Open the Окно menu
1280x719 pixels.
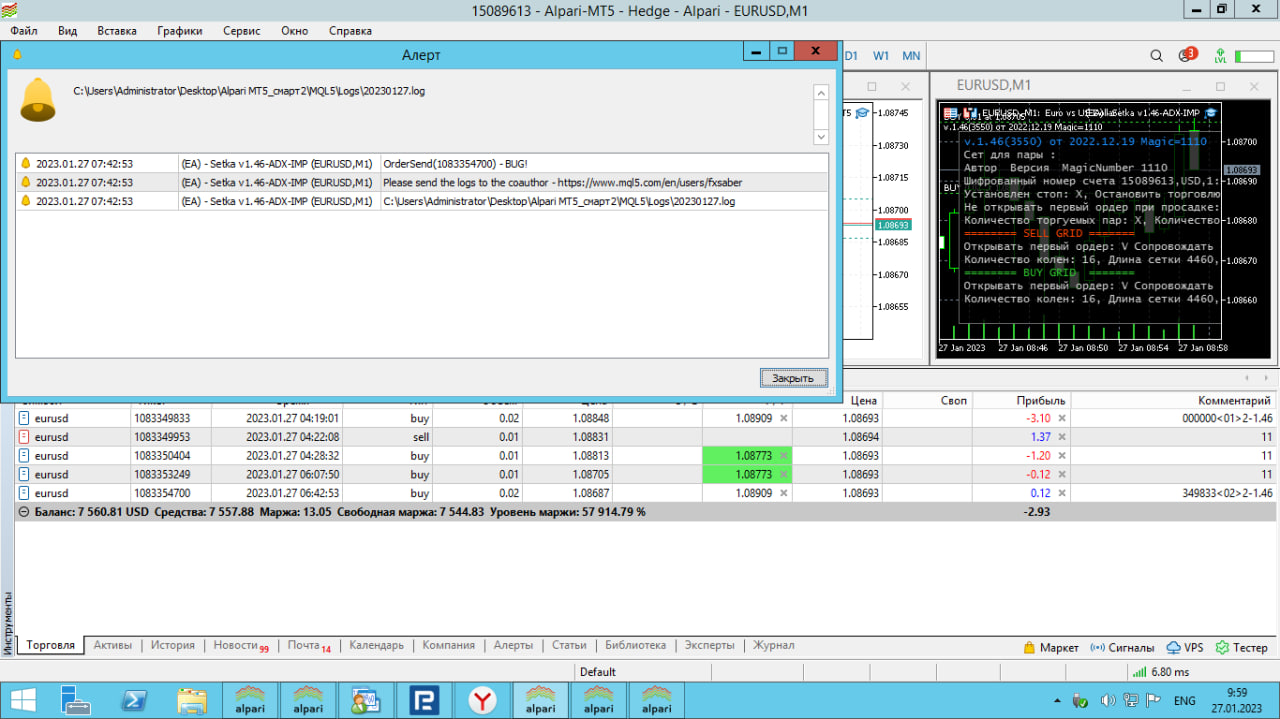295,31
